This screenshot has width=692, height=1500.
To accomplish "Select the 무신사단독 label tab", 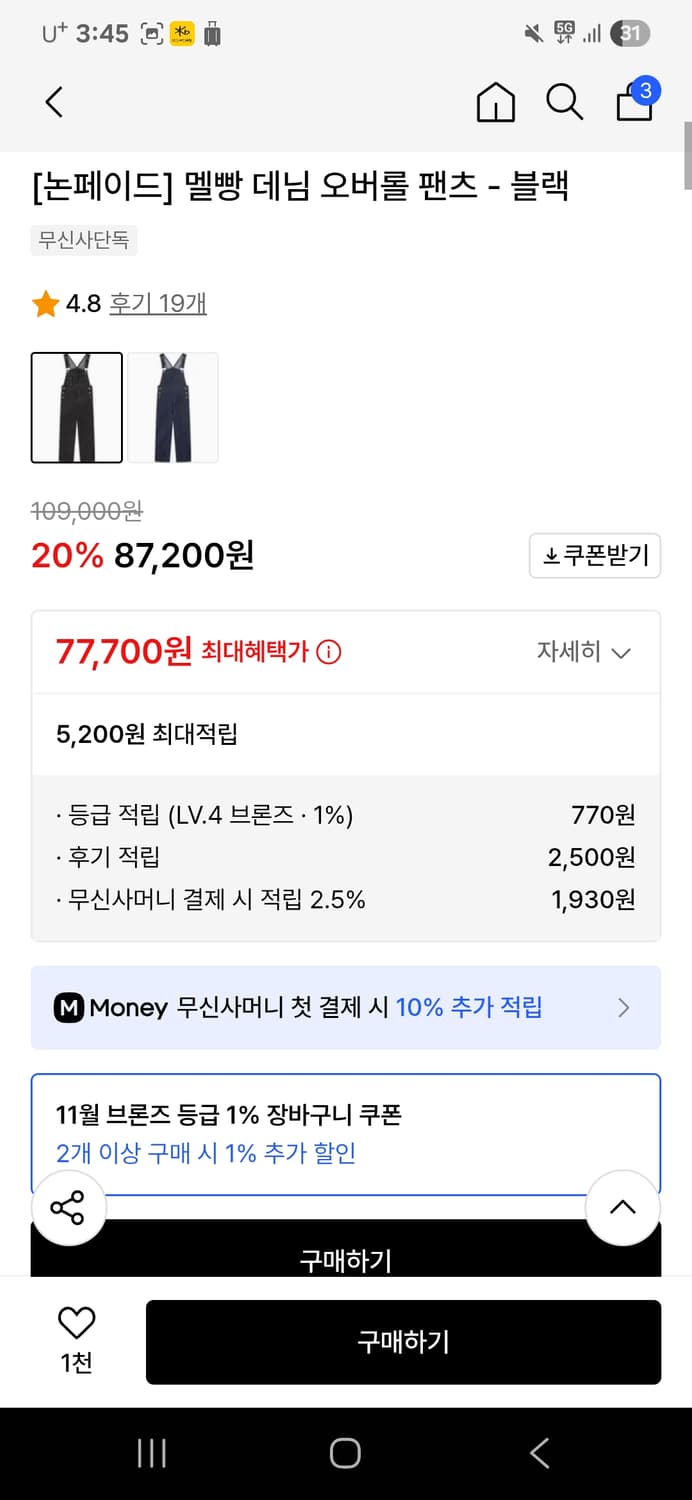I will point(83,240).
